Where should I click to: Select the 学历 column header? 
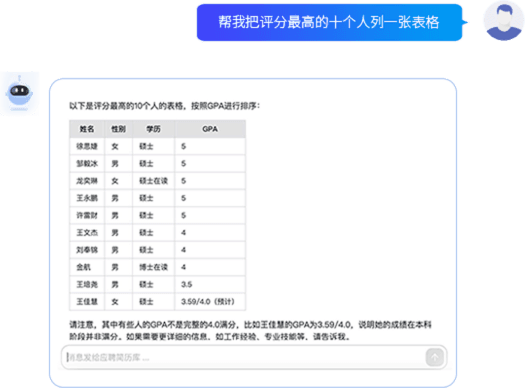[154, 129]
